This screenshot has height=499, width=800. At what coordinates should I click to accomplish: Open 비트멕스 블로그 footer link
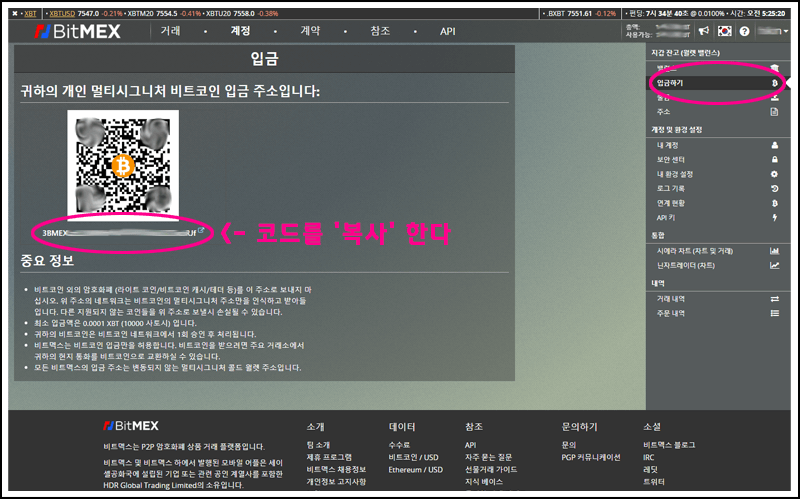[669, 445]
